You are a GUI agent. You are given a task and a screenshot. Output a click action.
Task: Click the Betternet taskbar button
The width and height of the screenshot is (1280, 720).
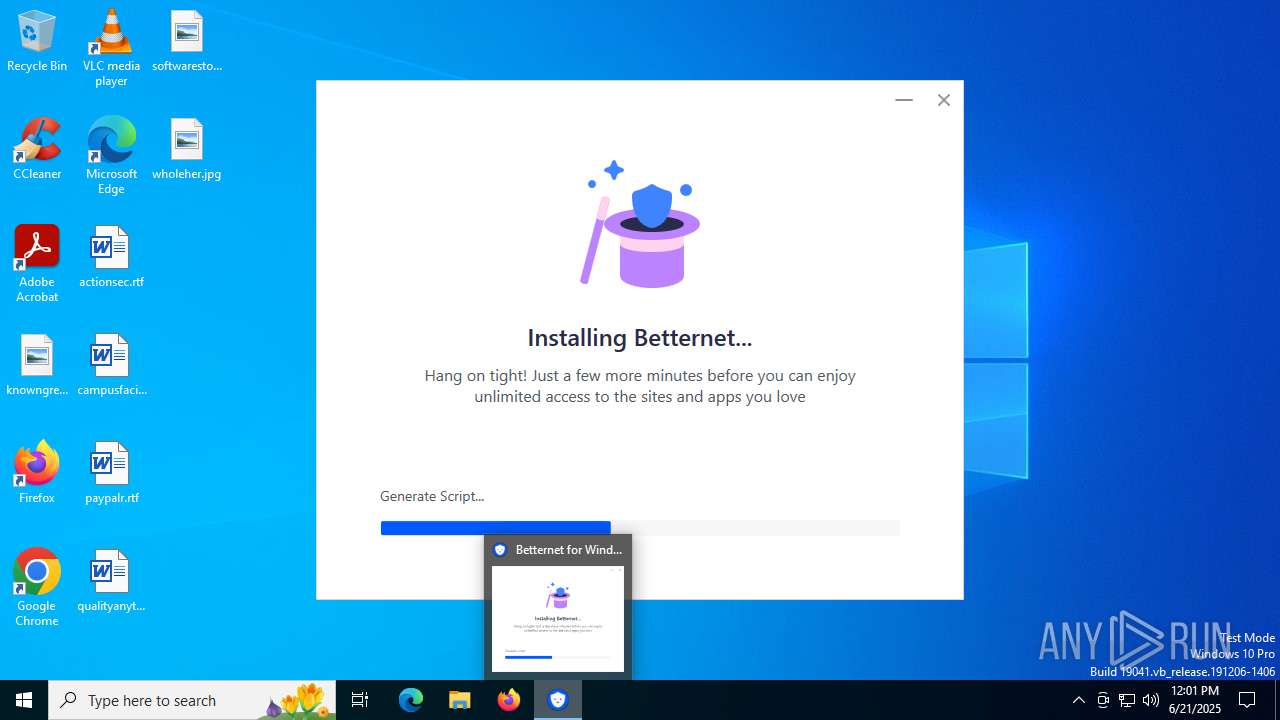[x=558, y=700]
